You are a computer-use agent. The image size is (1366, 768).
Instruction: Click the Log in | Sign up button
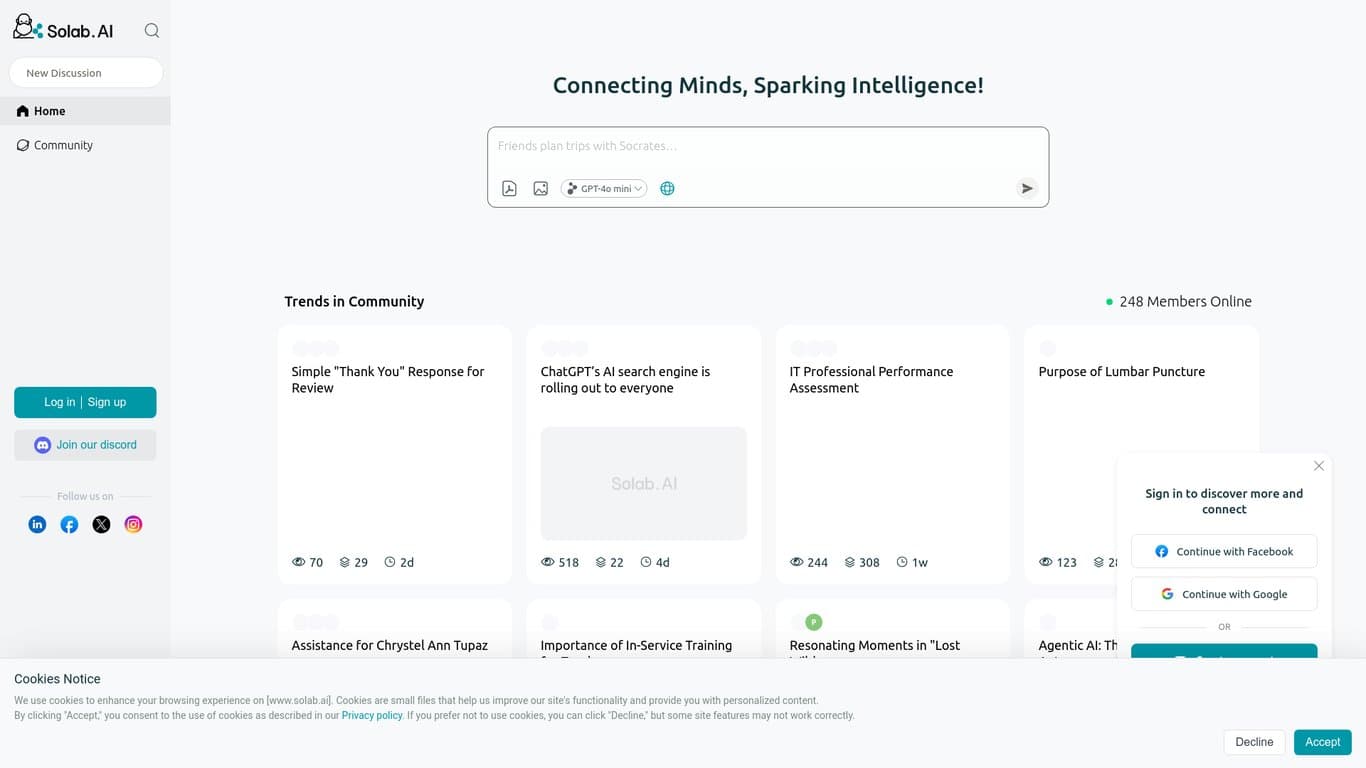(x=85, y=402)
